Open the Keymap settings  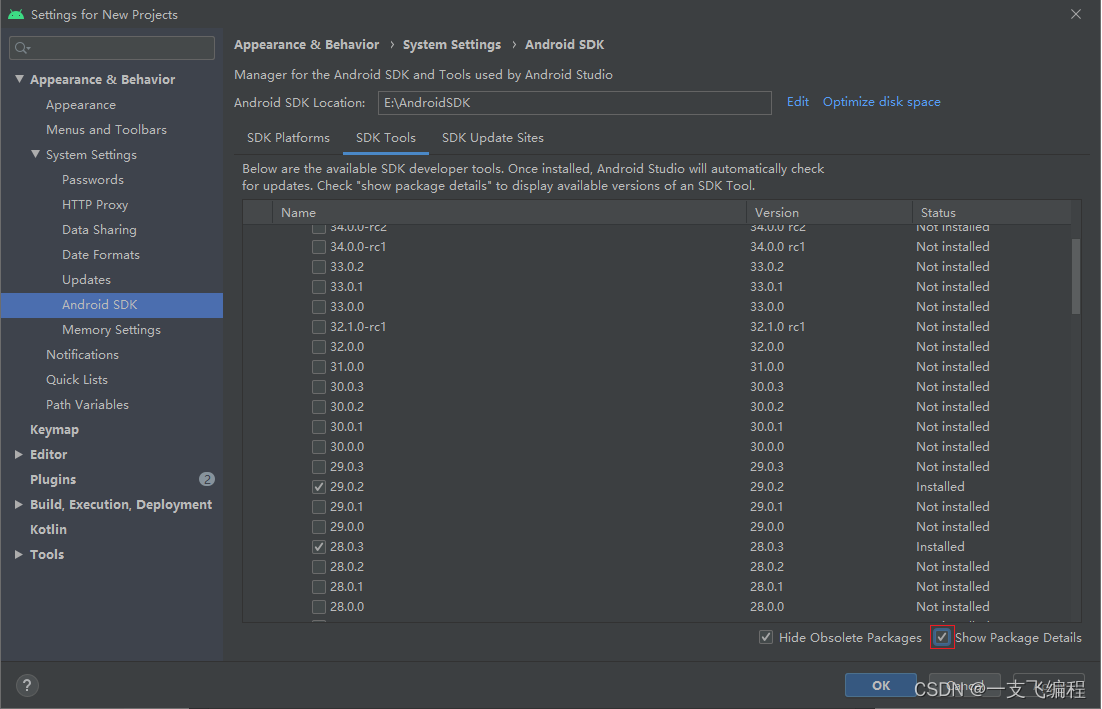[54, 429]
